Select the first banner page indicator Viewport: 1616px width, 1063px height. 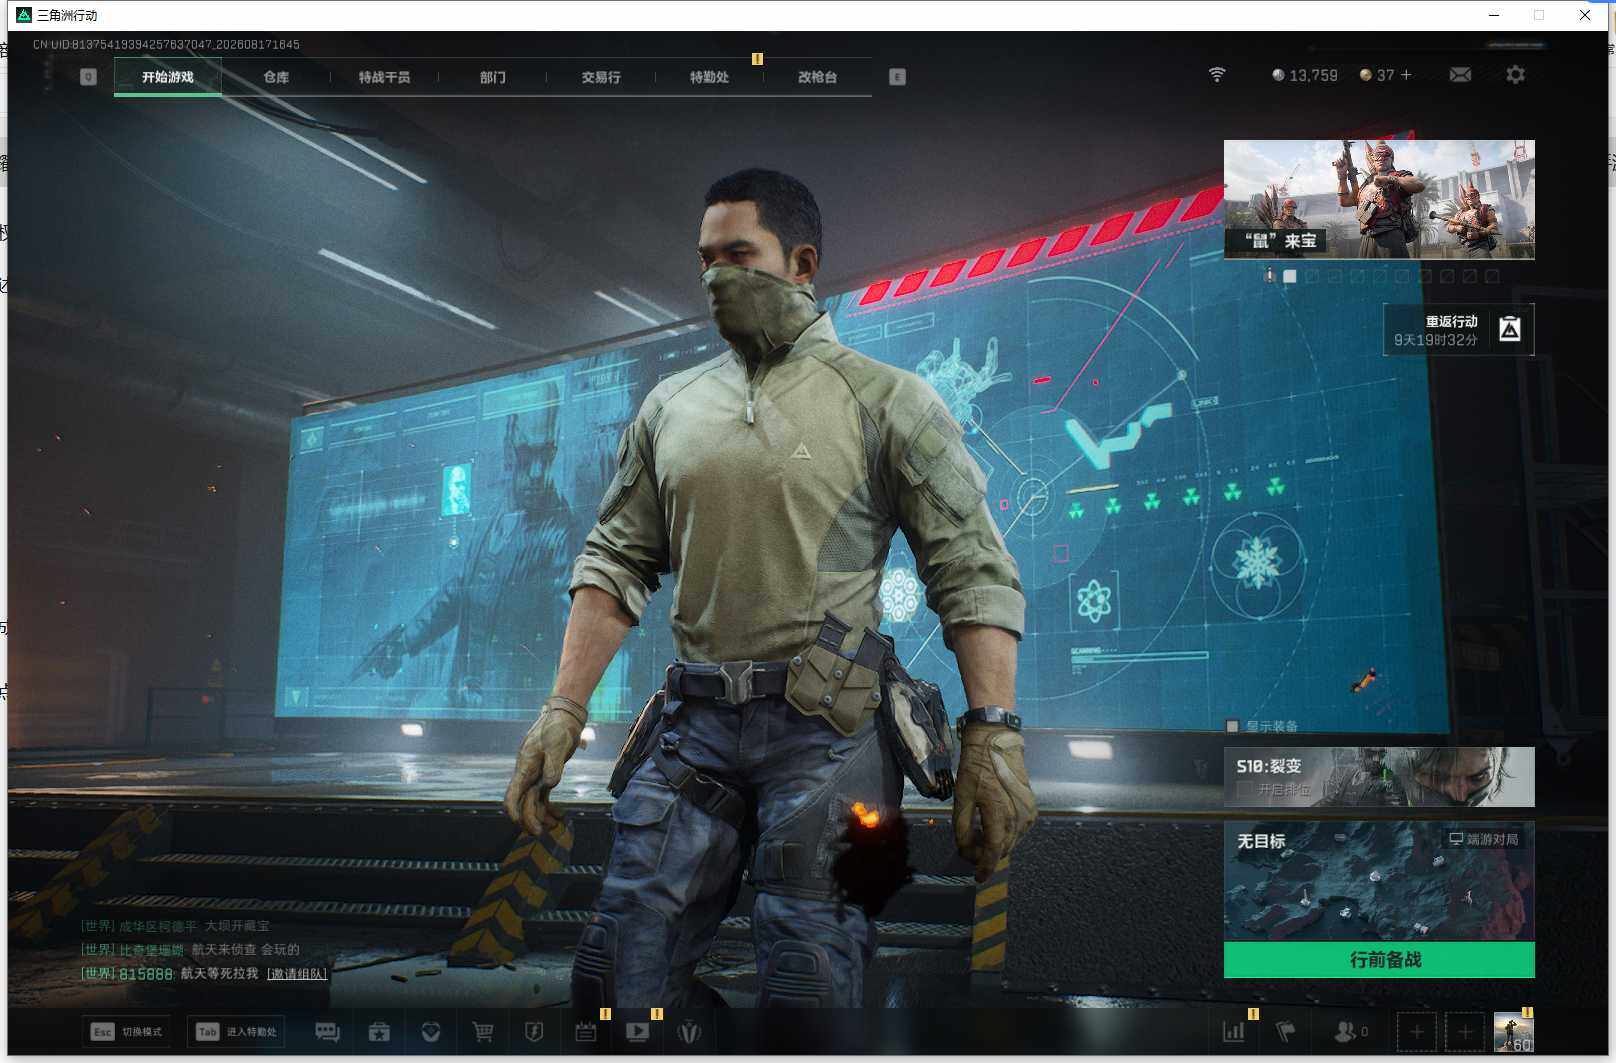[1290, 276]
